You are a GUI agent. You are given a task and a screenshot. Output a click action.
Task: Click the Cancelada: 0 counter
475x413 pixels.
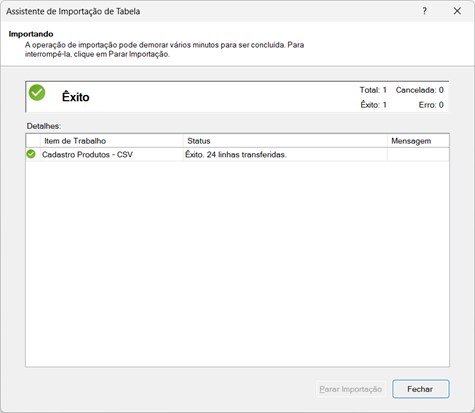(420, 90)
